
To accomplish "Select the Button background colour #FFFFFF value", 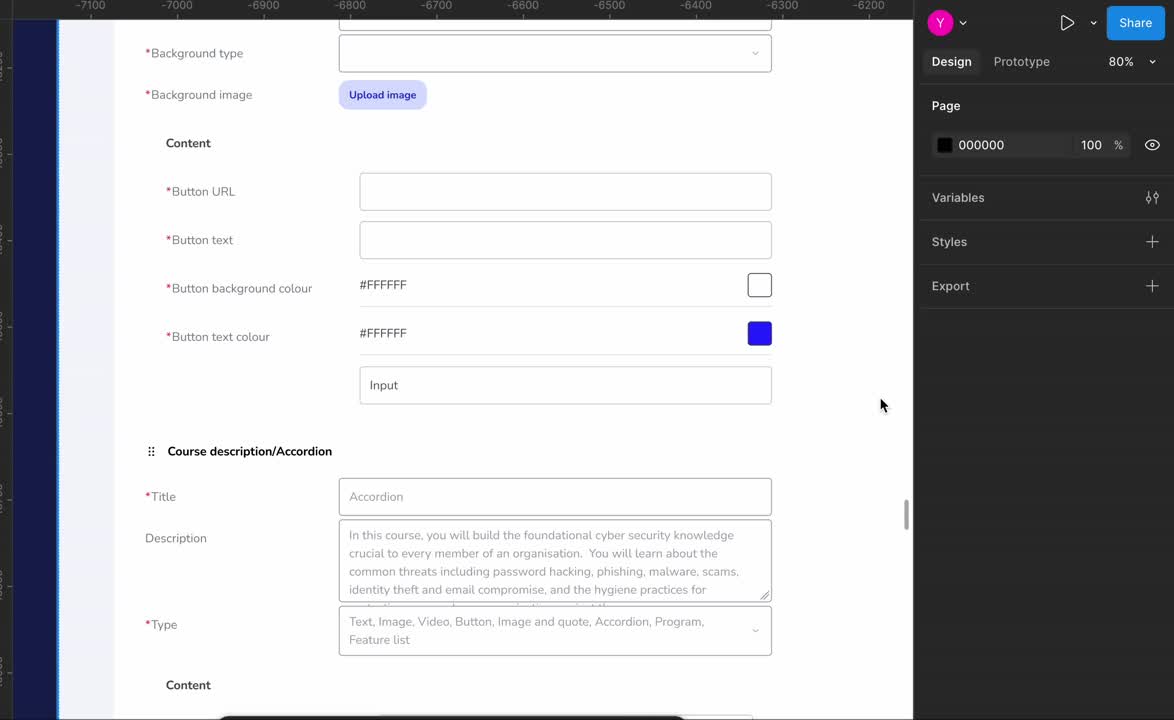I will [x=383, y=285].
